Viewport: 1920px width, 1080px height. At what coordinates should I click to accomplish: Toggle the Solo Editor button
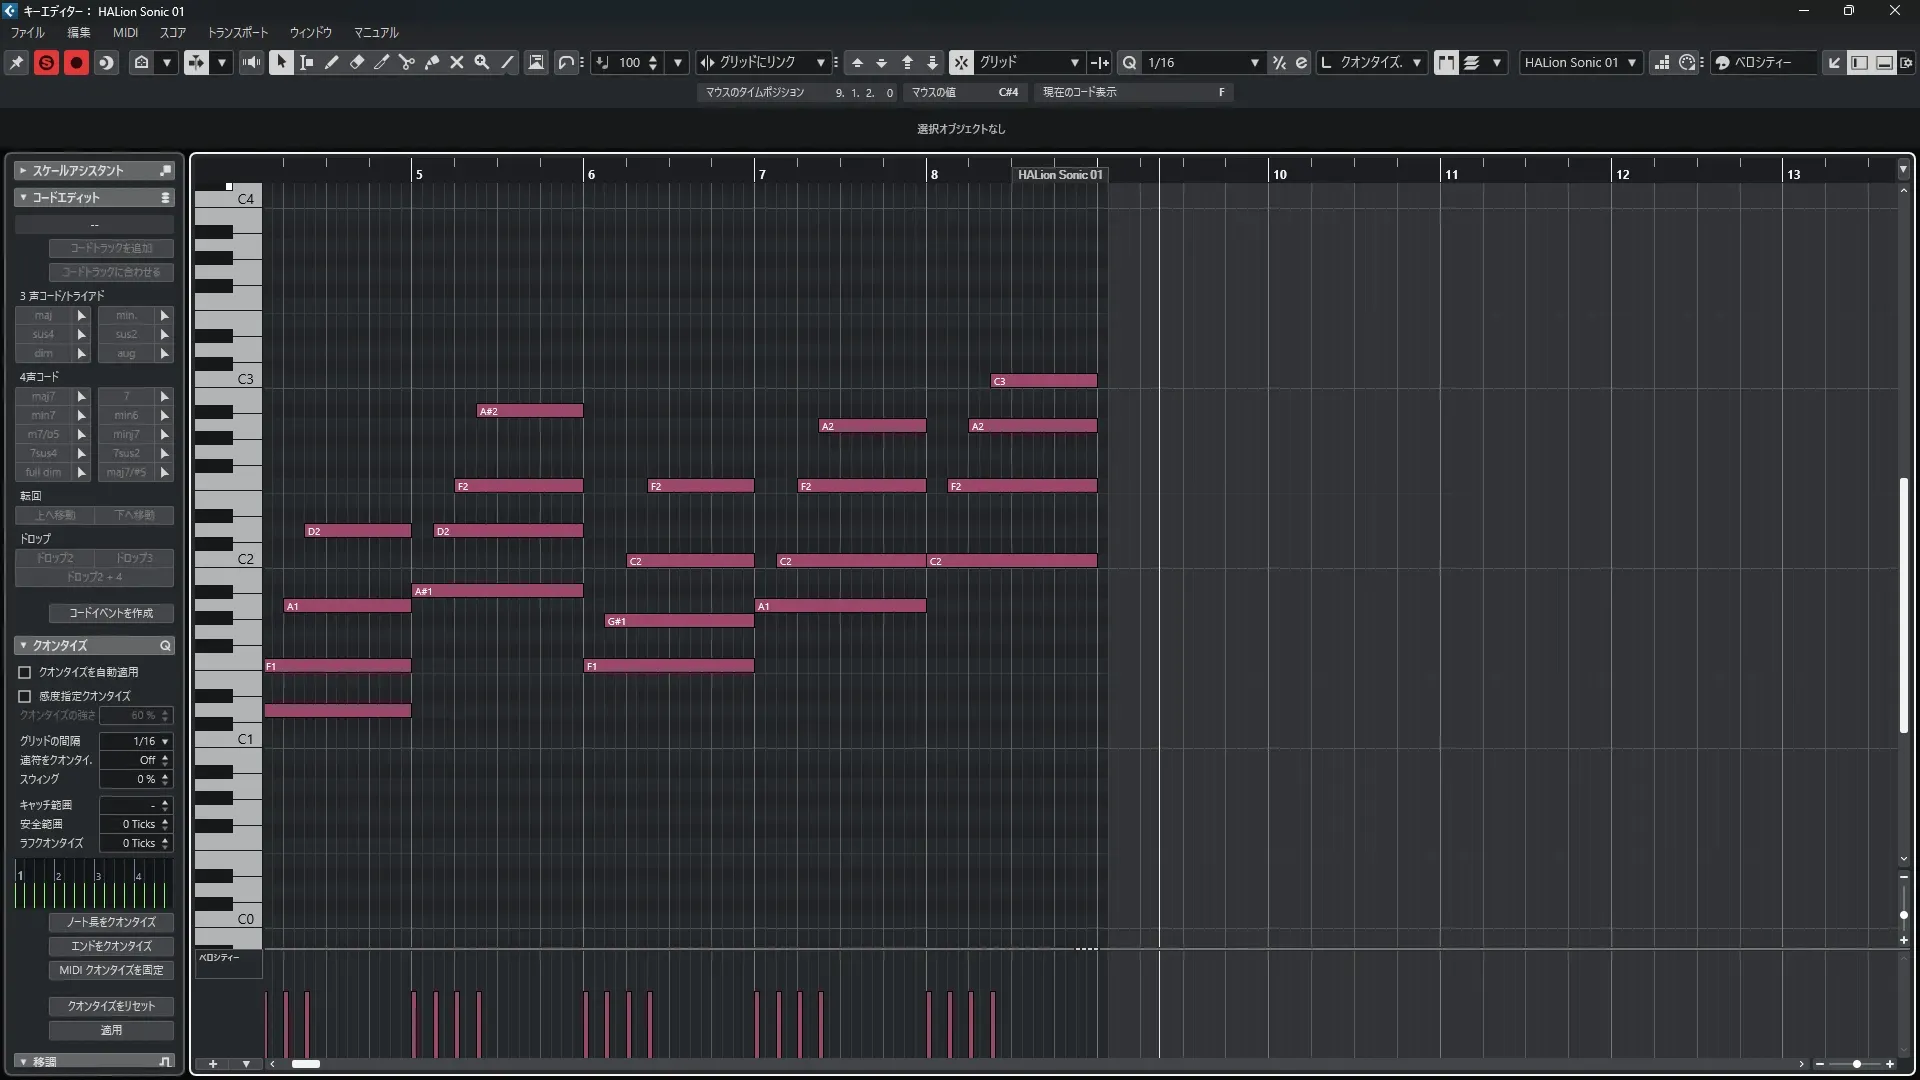46,62
